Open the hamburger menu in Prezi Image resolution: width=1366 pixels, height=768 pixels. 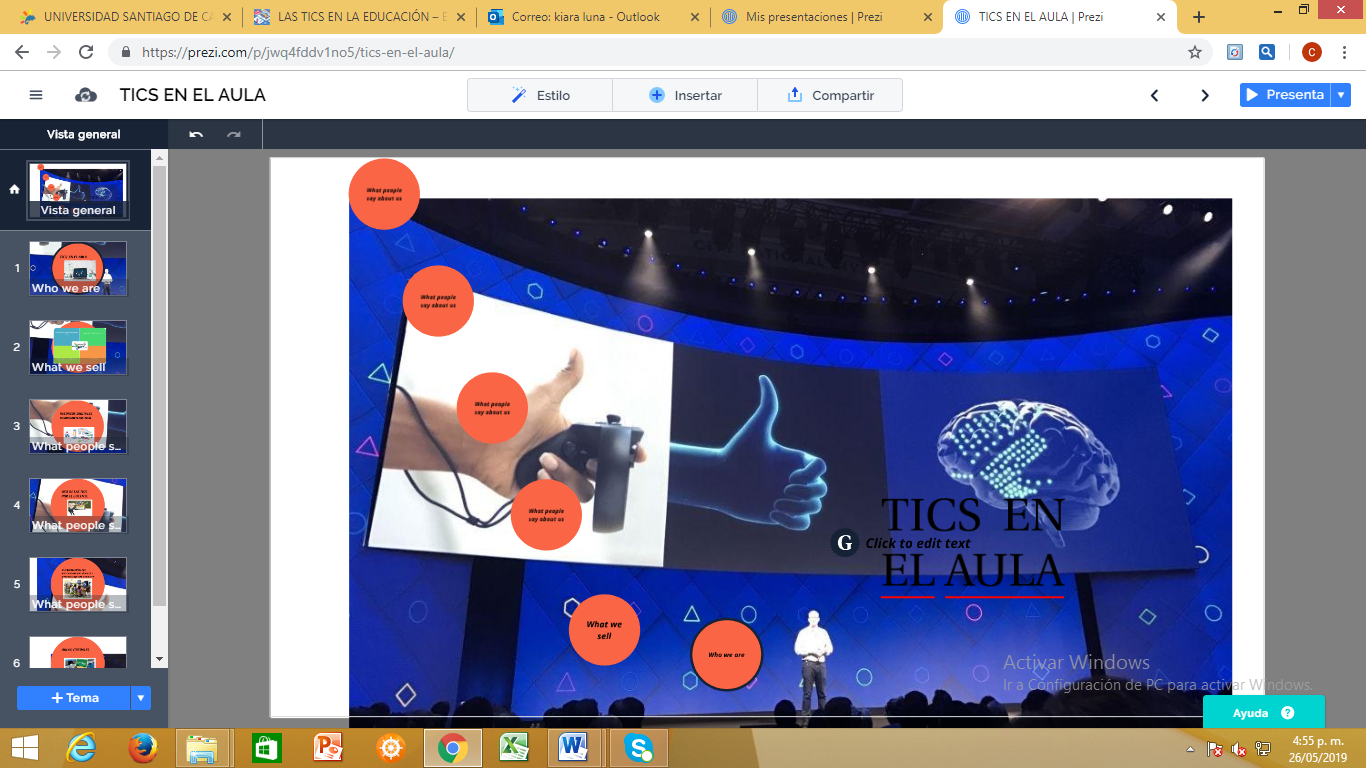36,95
